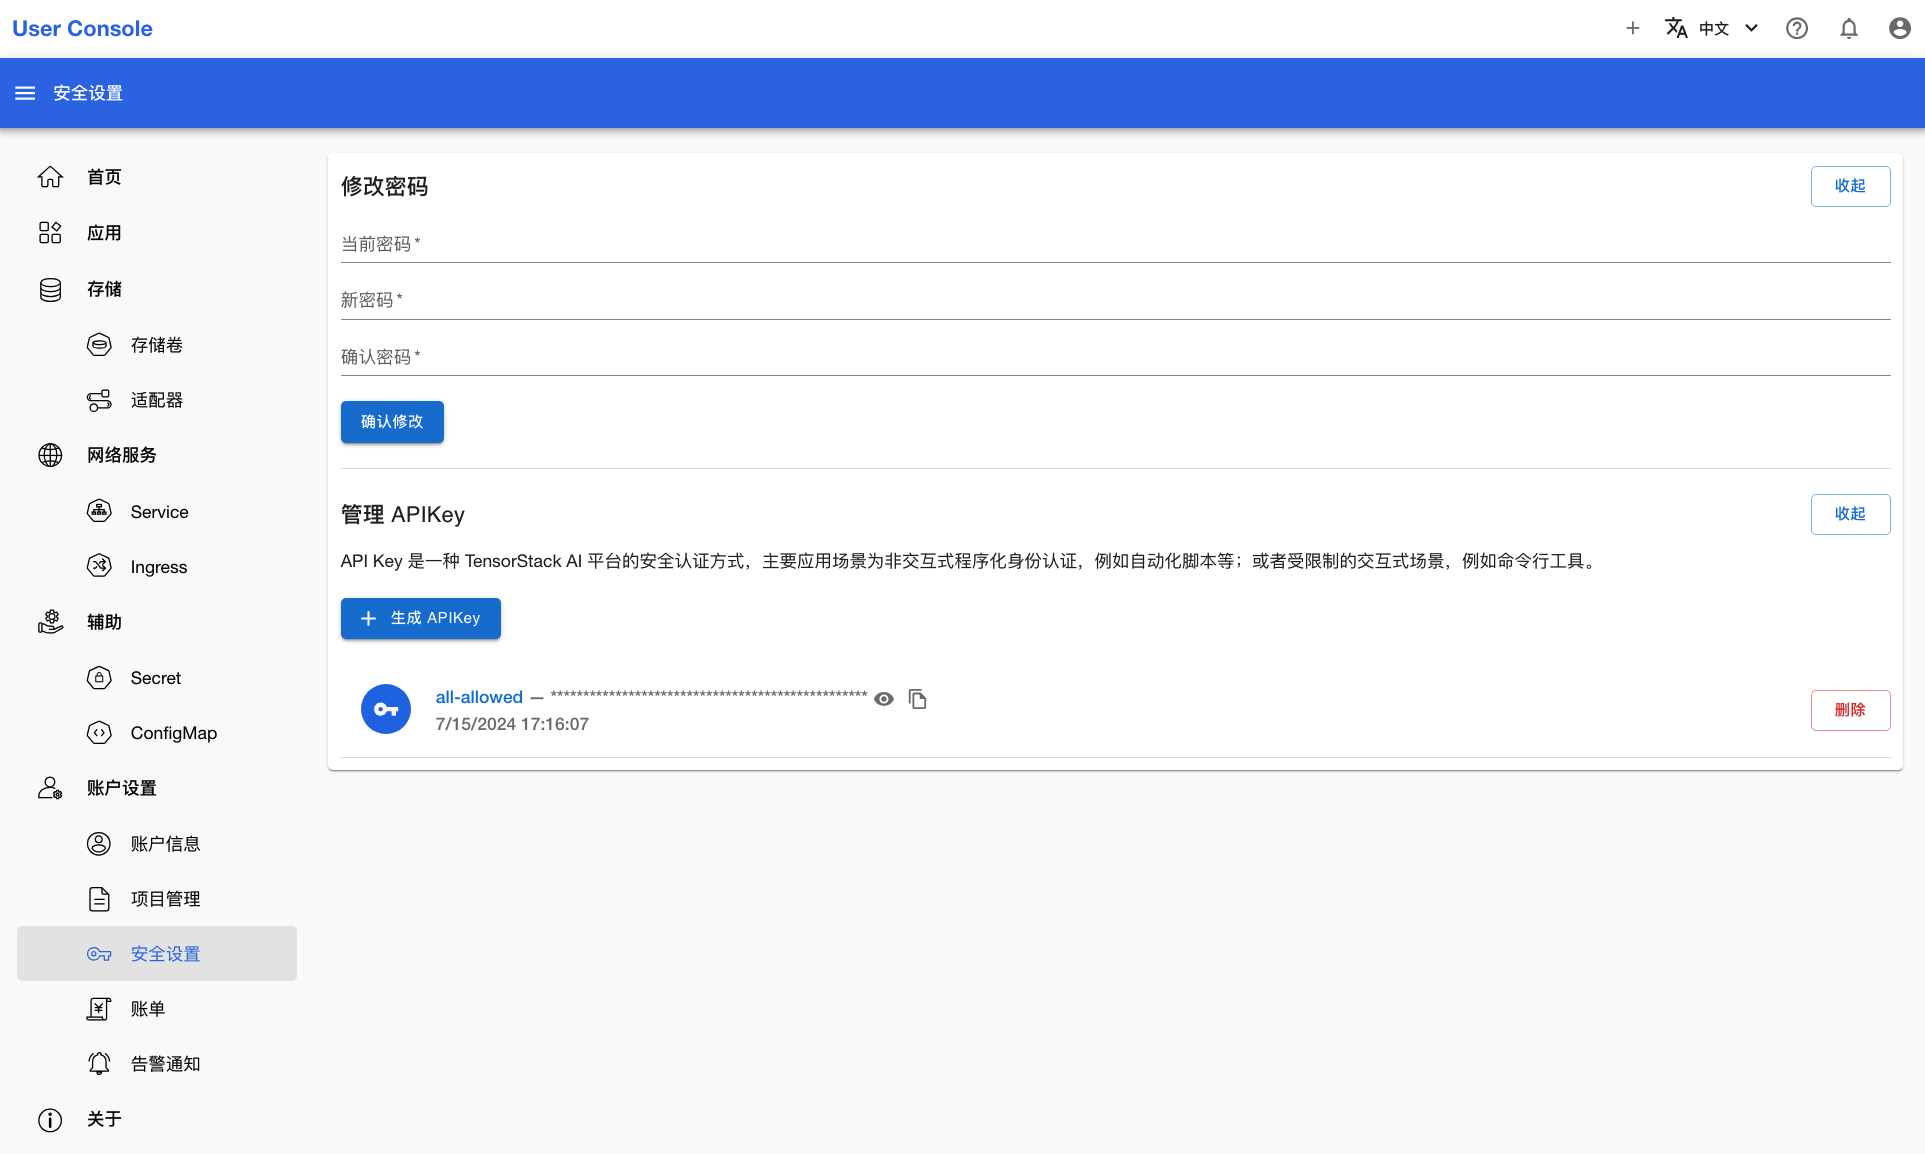Open notifications bell icon
The height and width of the screenshot is (1154, 1925).
pos(1849,28)
